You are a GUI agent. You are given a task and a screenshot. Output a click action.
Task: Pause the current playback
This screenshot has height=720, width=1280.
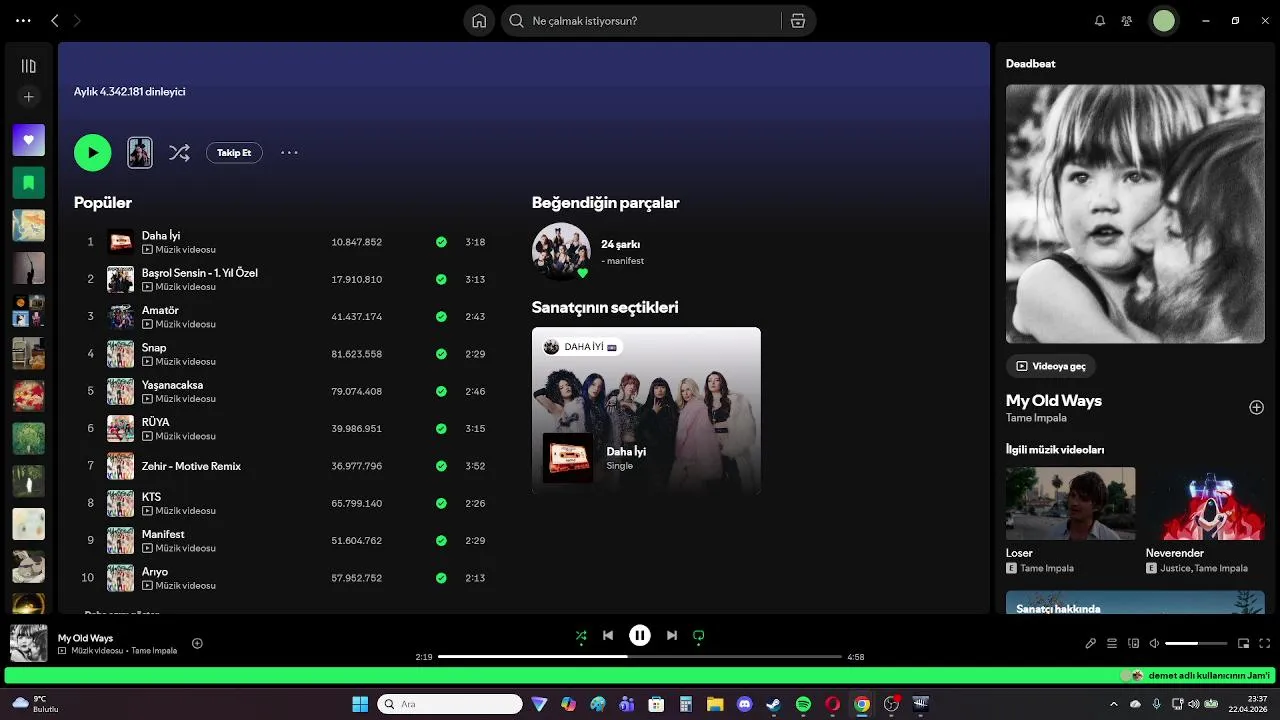pos(640,635)
